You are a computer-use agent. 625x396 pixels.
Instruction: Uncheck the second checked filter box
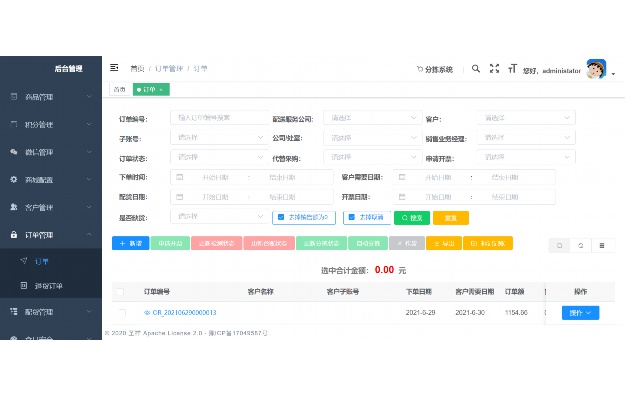click(352, 217)
